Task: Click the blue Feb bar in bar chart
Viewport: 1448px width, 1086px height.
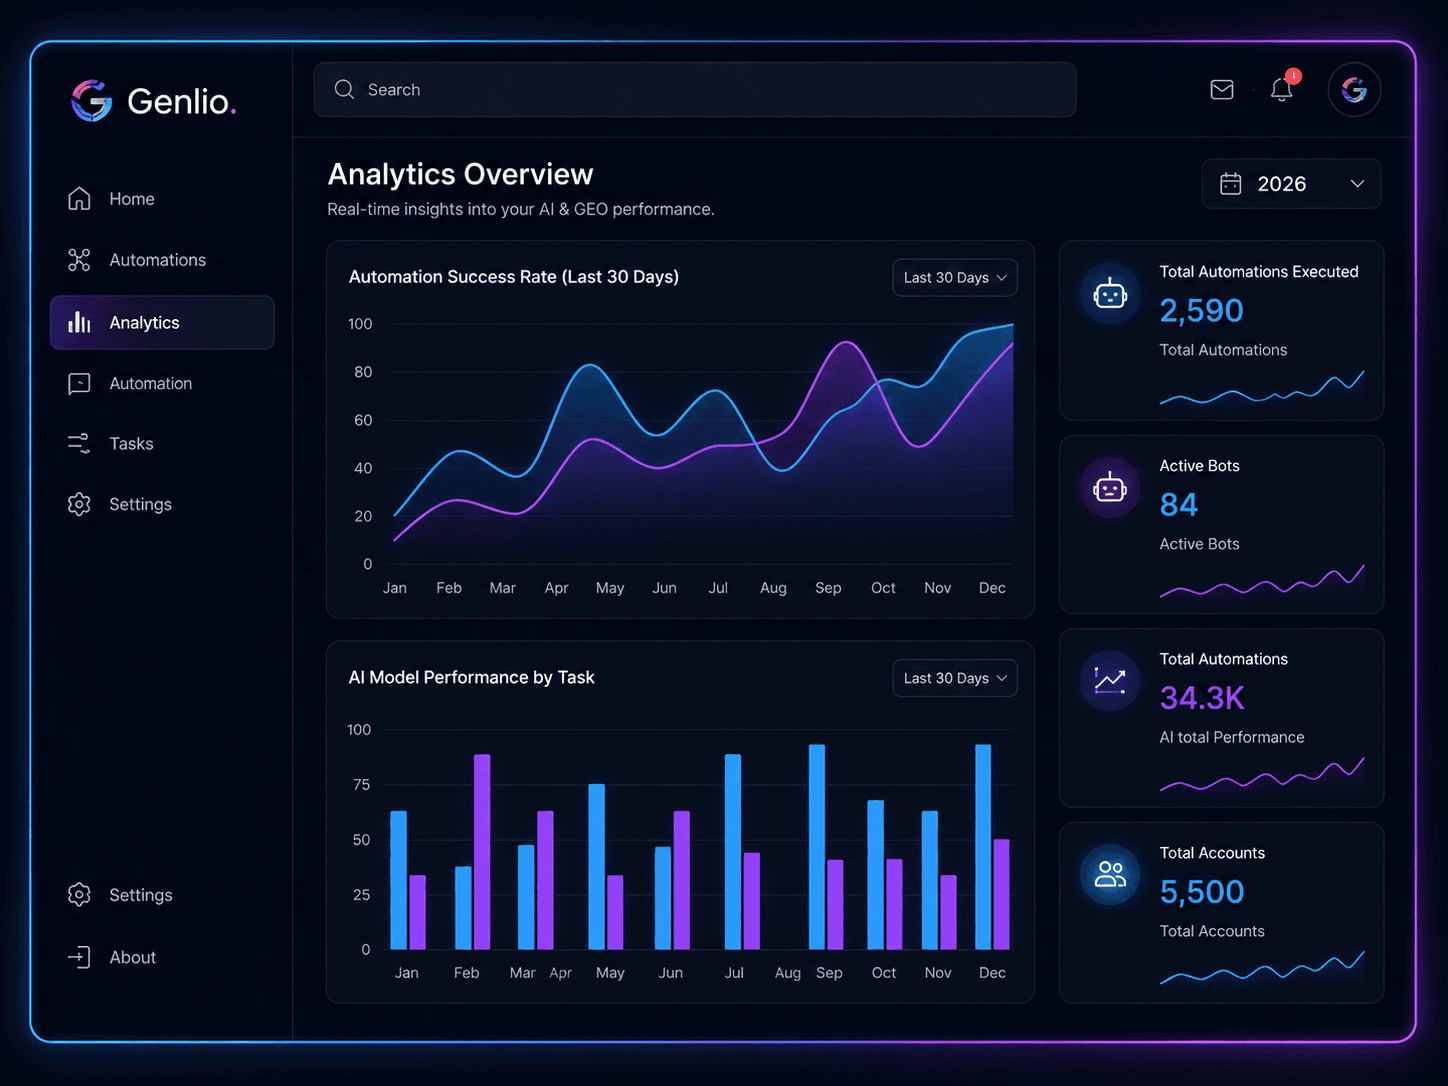Action: 463,908
